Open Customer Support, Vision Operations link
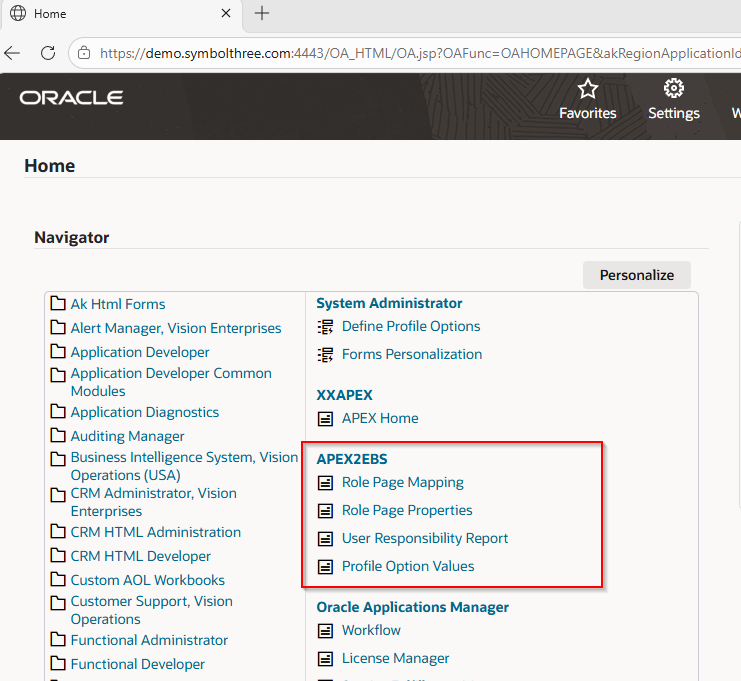Image resolution: width=741 pixels, height=681 pixels. 152,610
